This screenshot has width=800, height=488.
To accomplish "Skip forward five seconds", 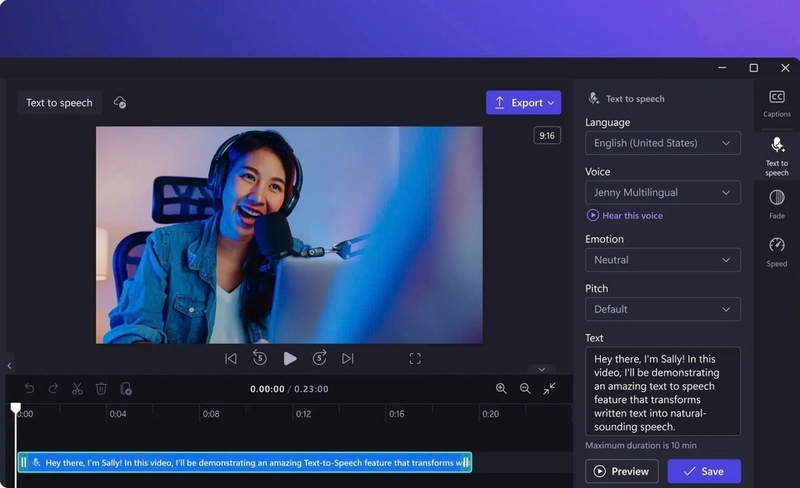I will point(319,358).
